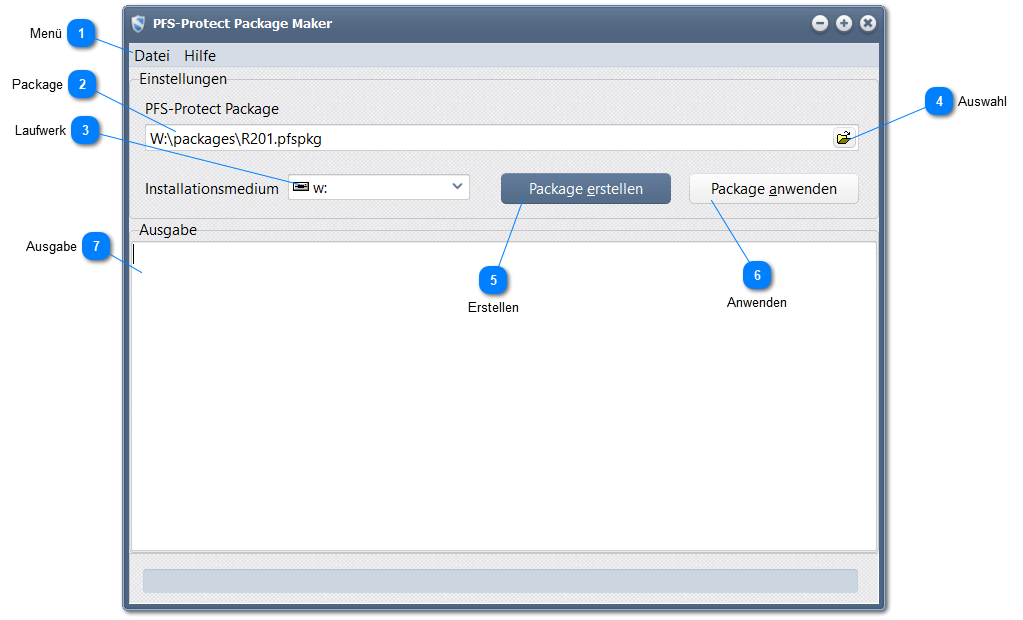Click the blue badge 4 labeled Auswahl
The height and width of the screenshot is (620, 1023).
[939, 101]
